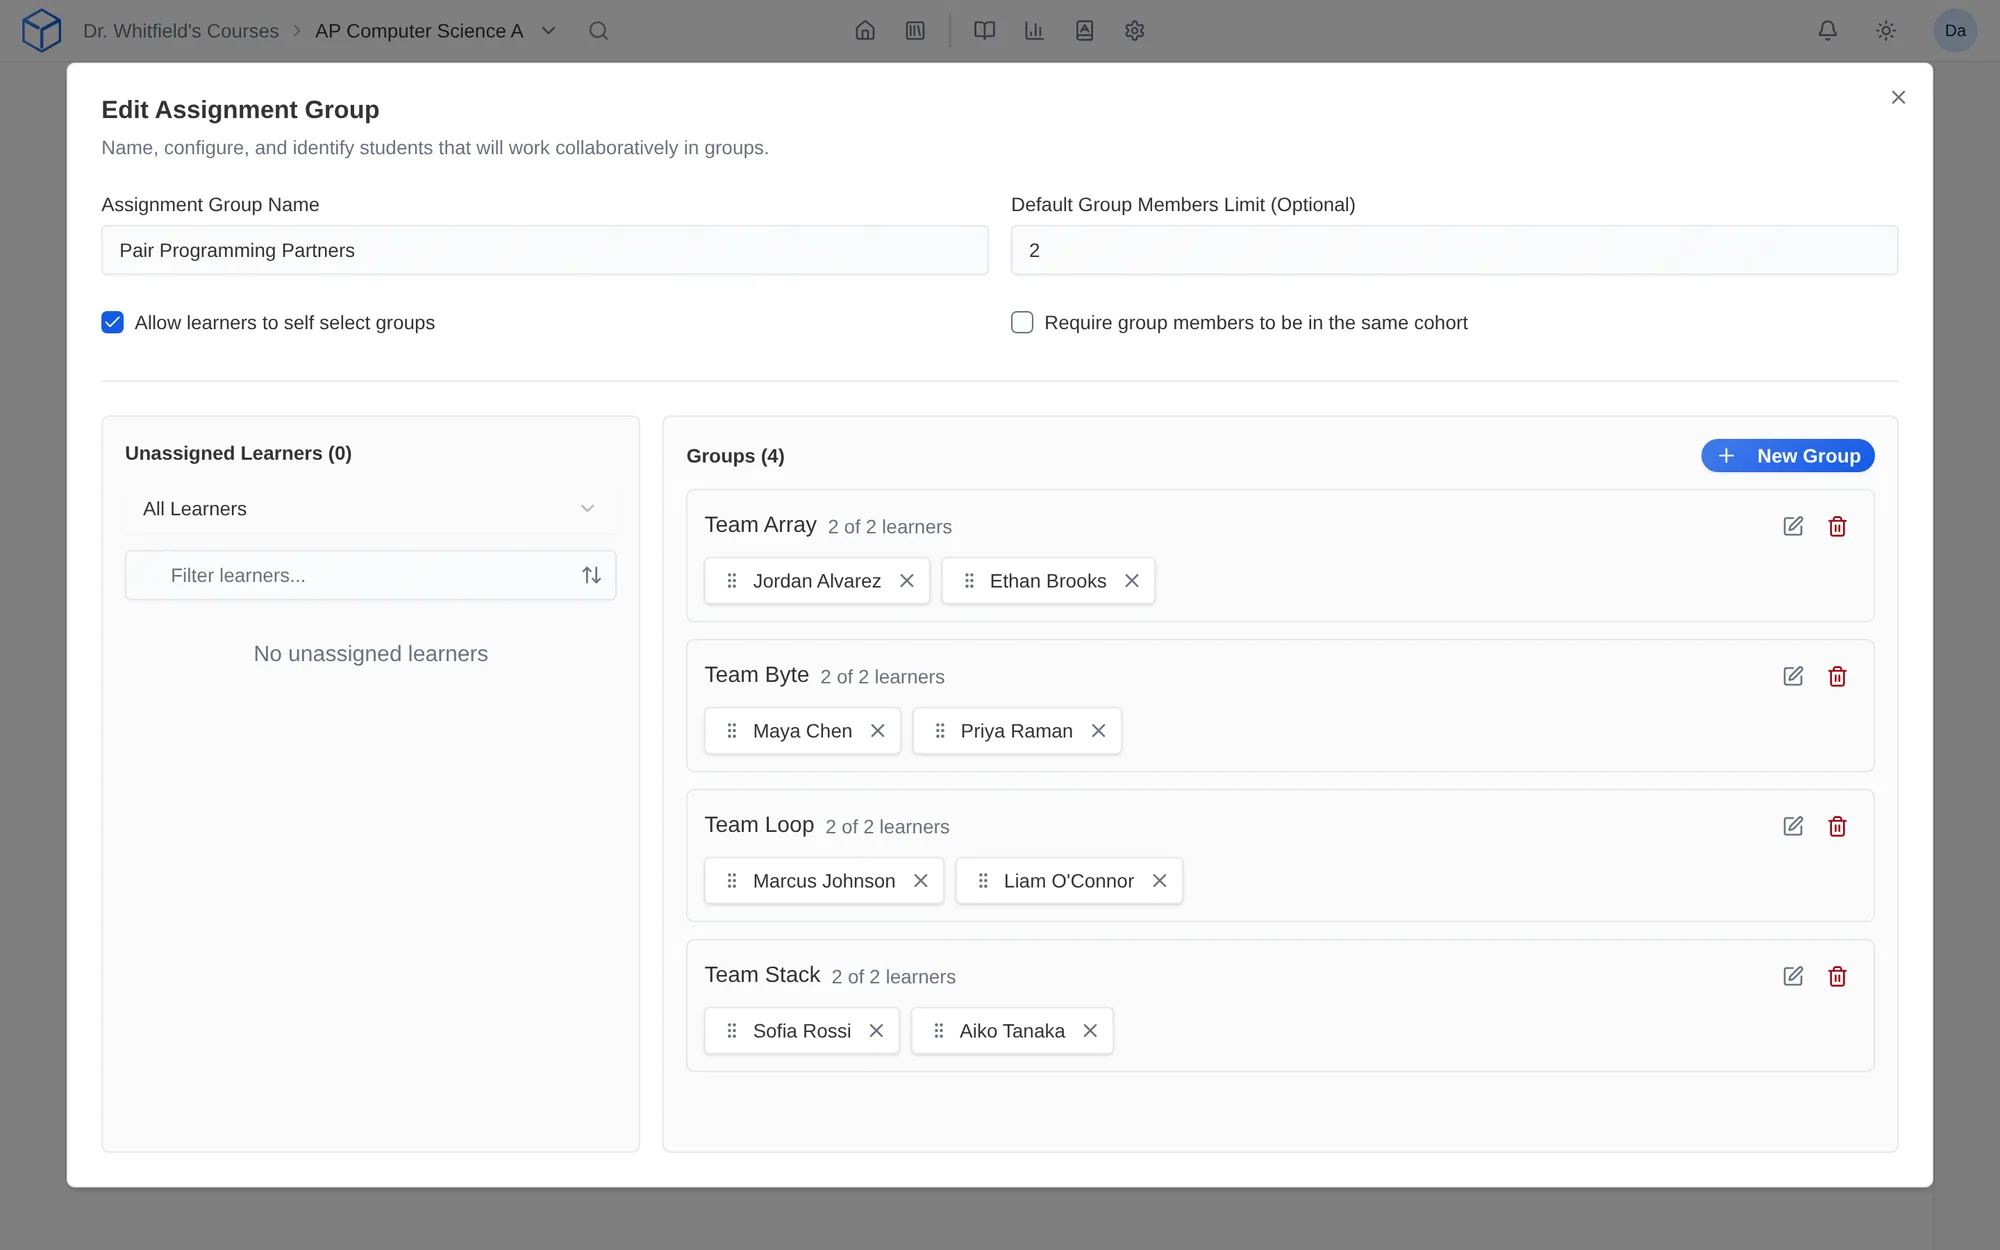2000x1250 pixels.
Task: Open analytics bar chart icon
Action: pos(1034,31)
